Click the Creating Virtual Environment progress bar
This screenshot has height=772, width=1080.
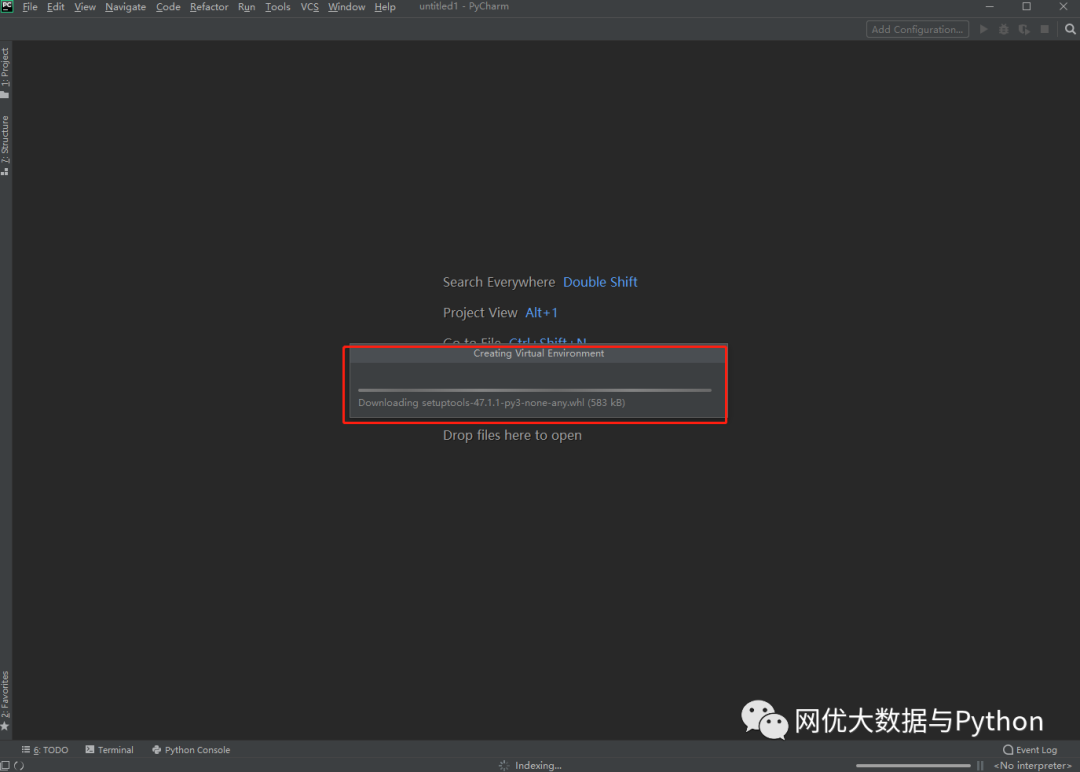point(534,390)
